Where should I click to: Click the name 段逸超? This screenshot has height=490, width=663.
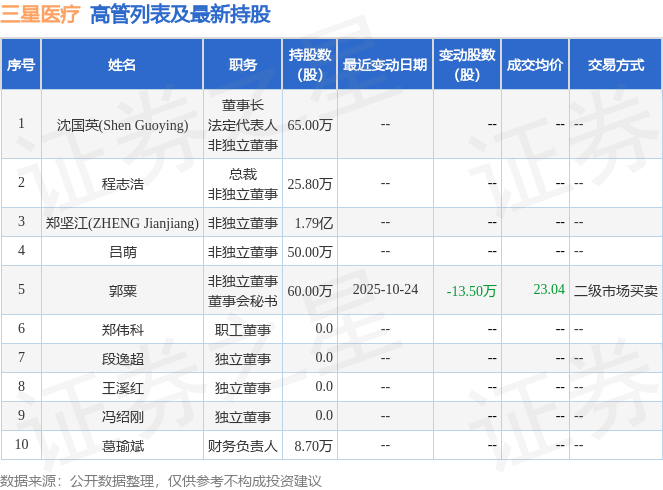tap(123, 359)
